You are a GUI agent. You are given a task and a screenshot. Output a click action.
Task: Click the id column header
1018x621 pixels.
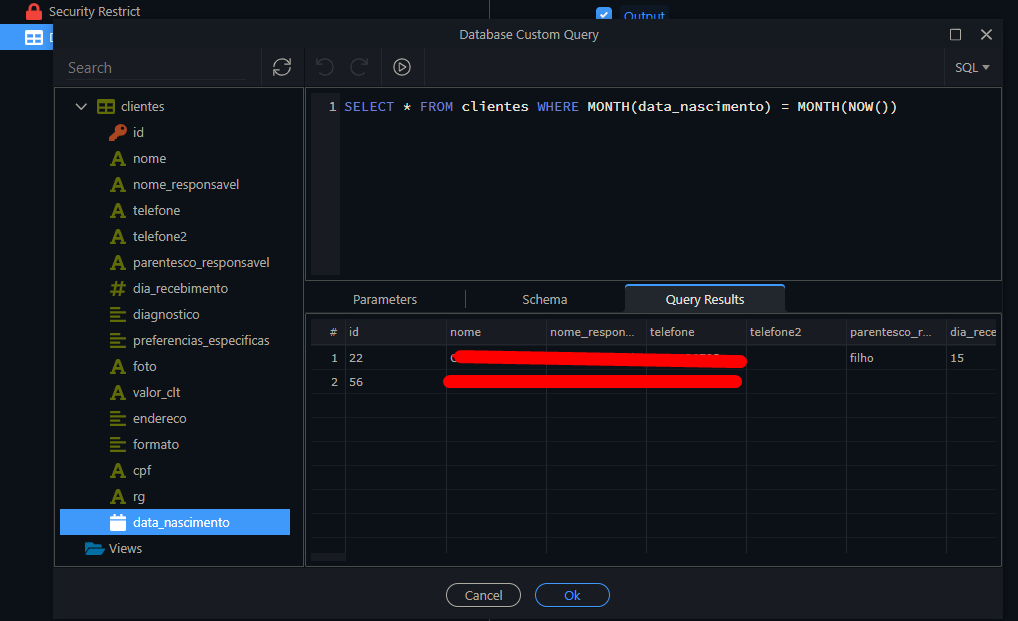click(x=395, y=332)
